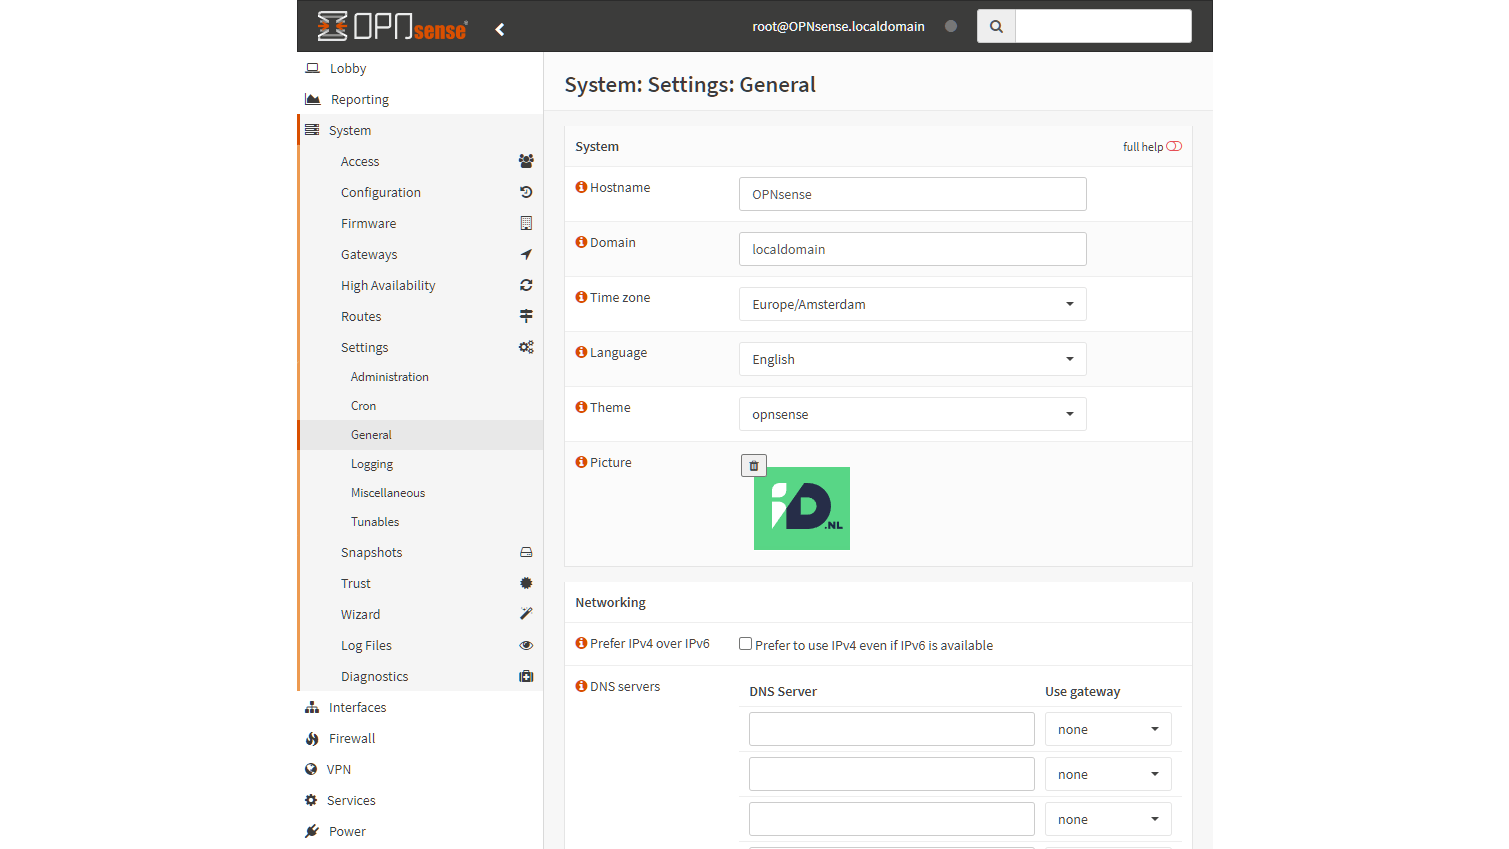This screenshot has height=849, width=1509.
Task: Open the Theme dropdown
Action: pyautogui.click(x=912, y=414)
